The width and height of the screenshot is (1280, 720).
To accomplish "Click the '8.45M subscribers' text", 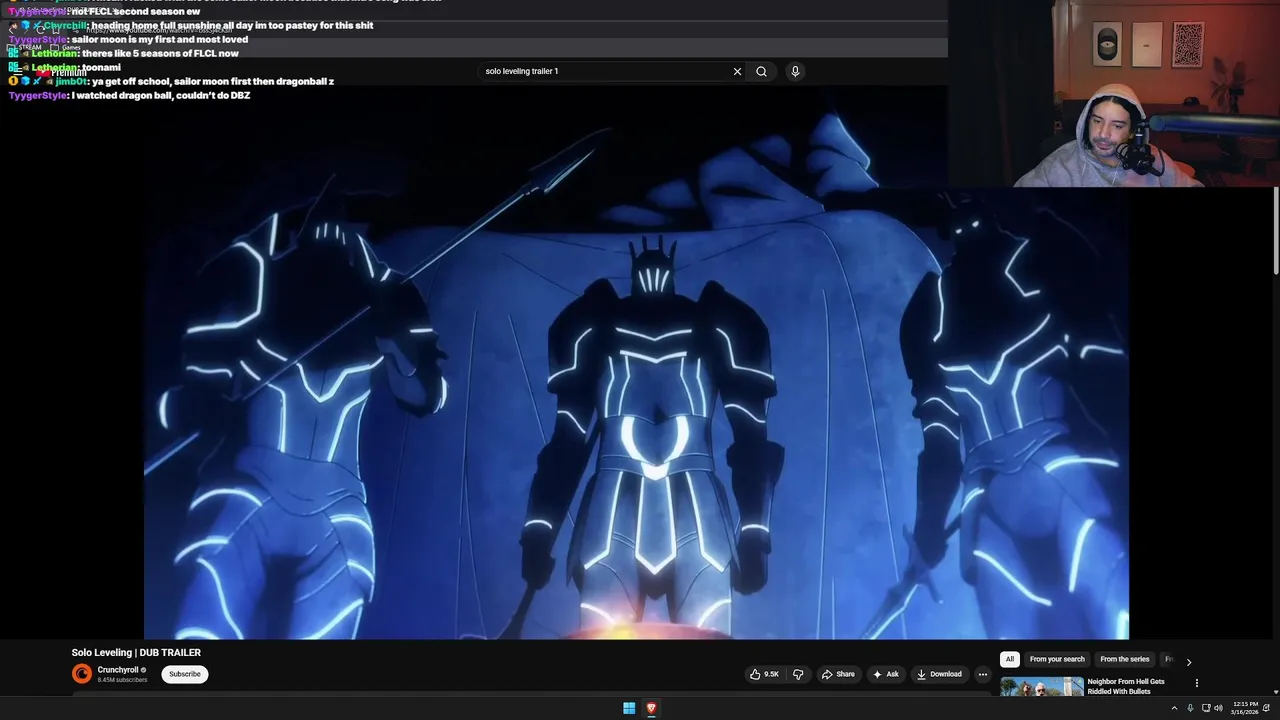I will (x=122, y=680).
